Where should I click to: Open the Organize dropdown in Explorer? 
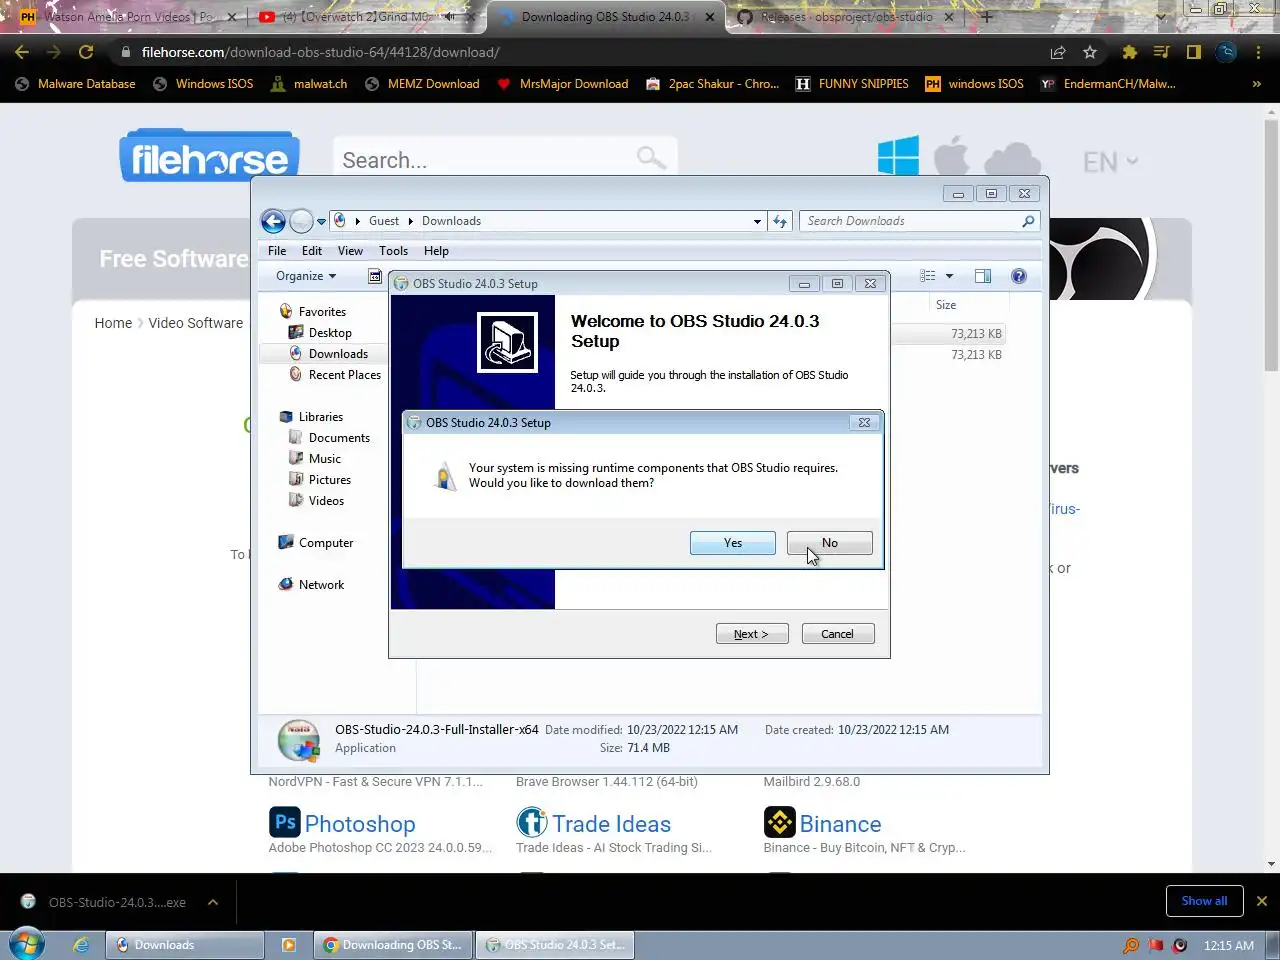(306, 276)
